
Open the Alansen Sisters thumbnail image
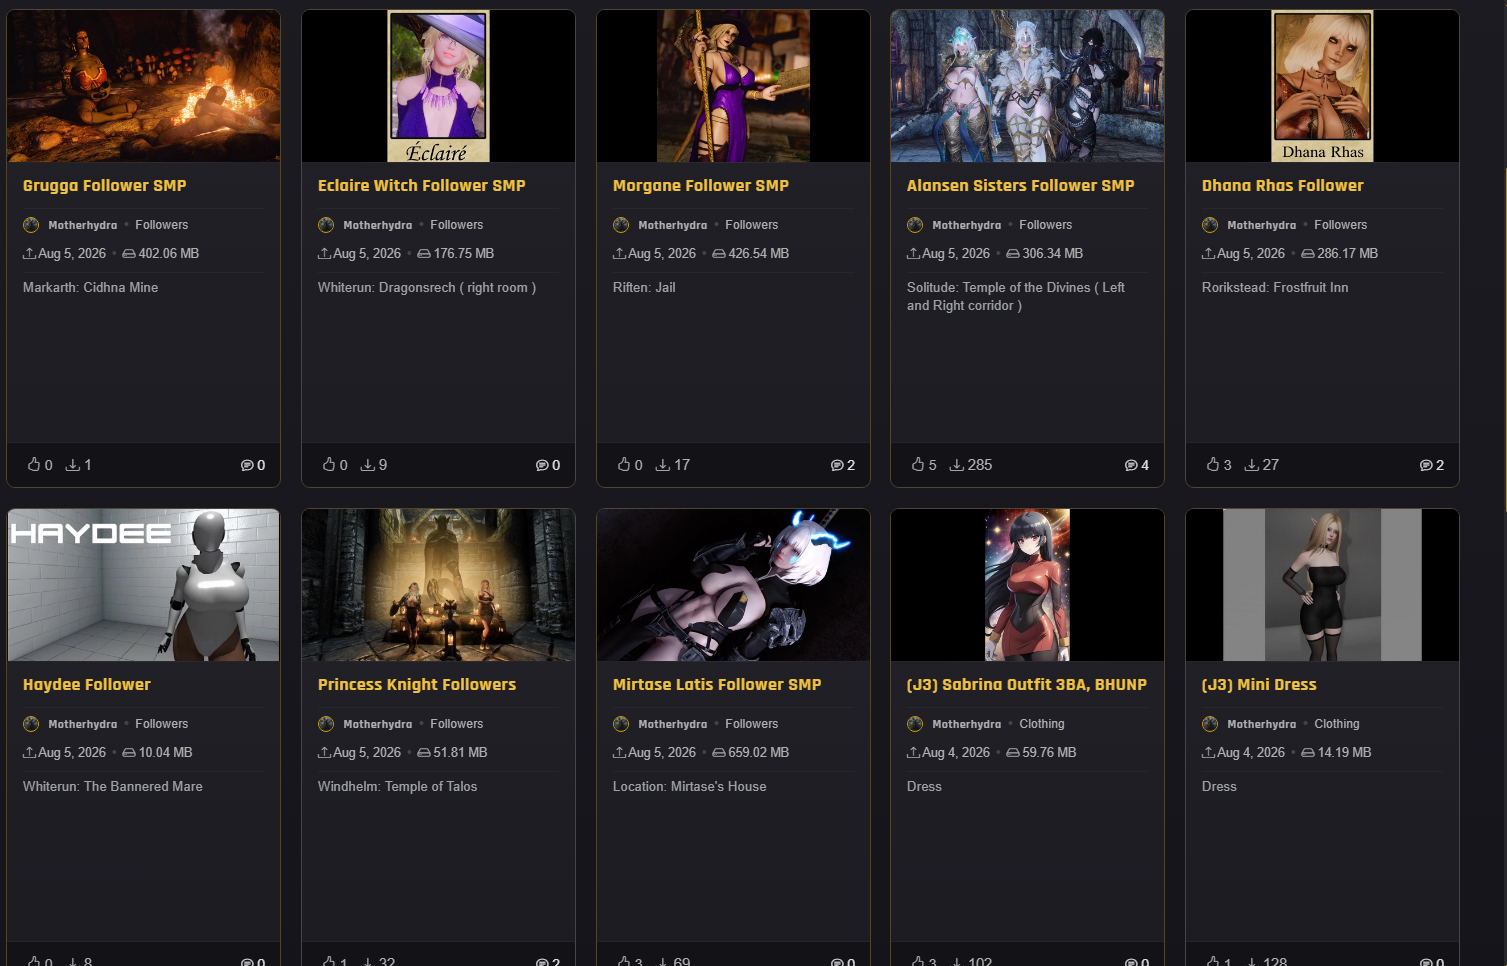[1028, 86]
